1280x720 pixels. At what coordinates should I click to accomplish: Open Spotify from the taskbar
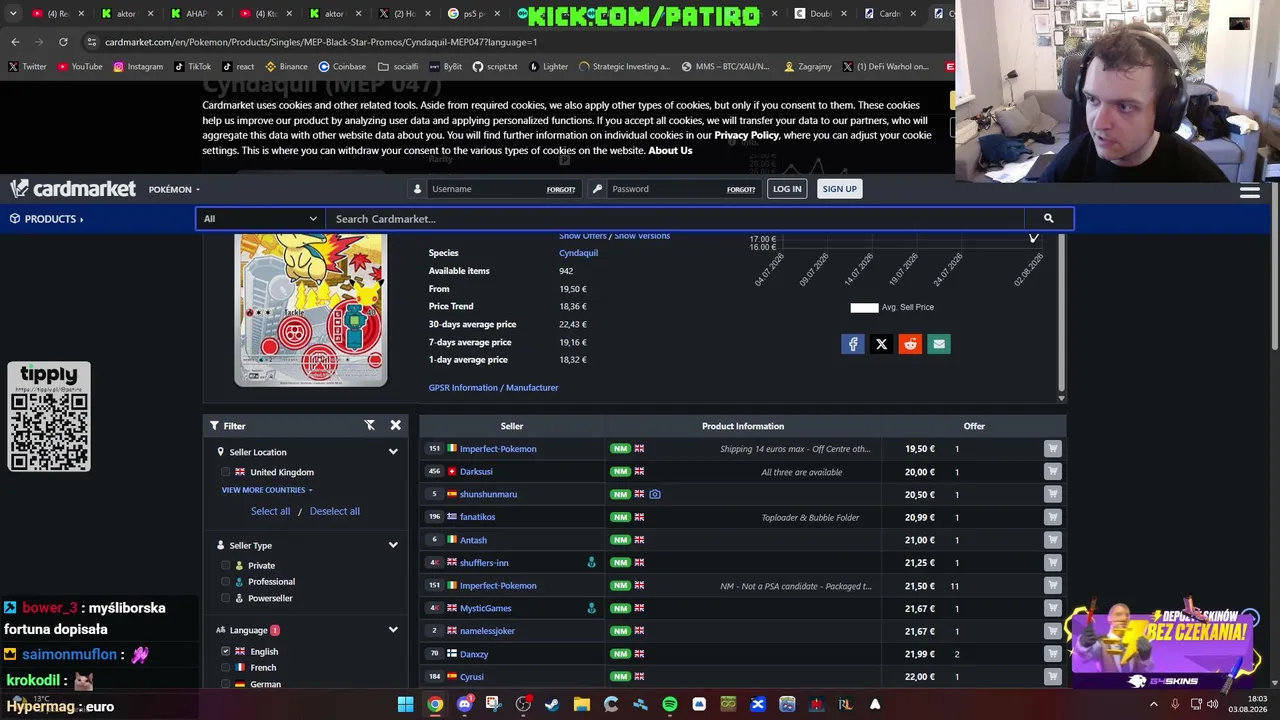(670, 704)
